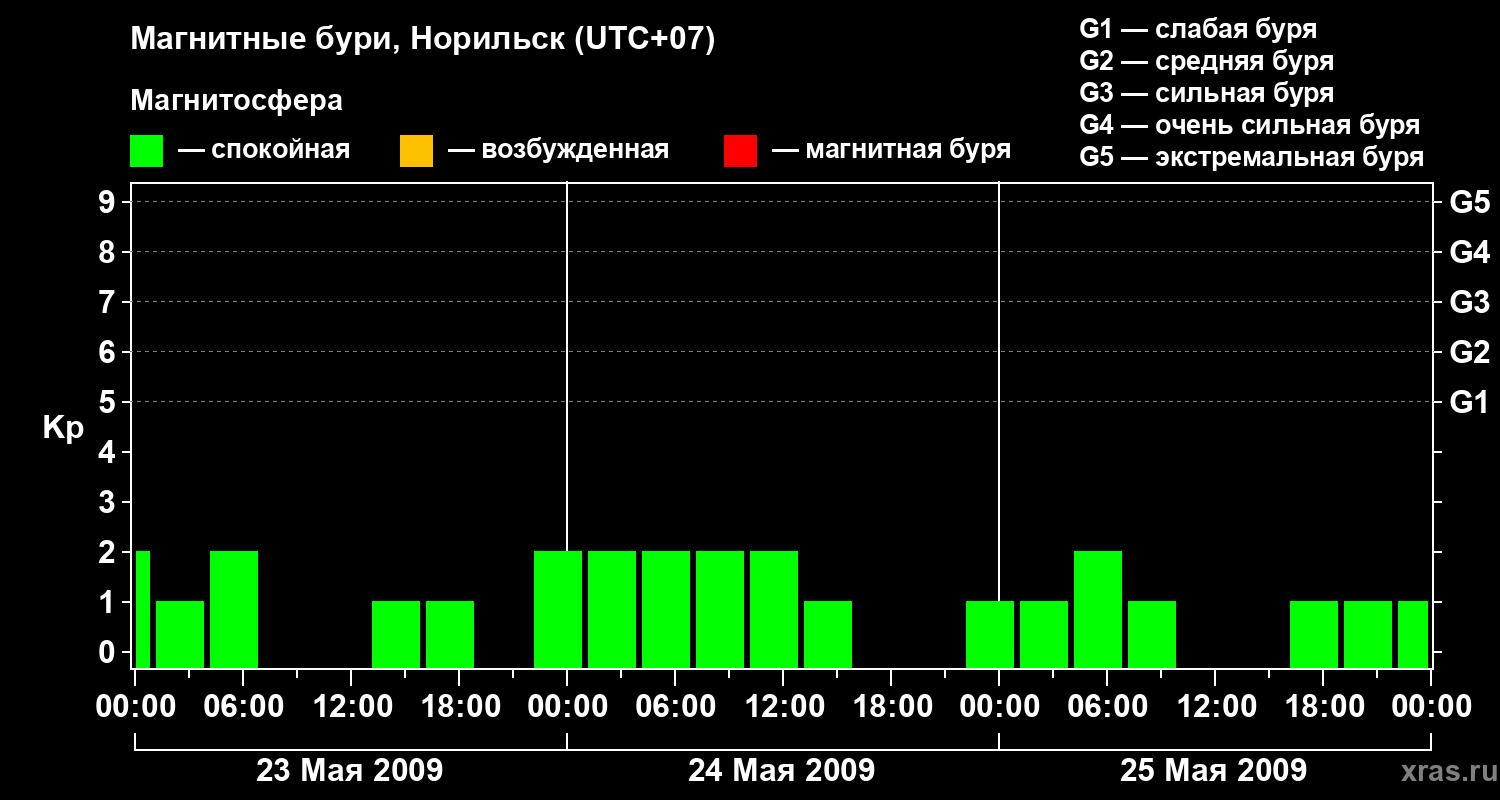This screenshot has width=1500, height=800.
Task: Click the 18:00 time label for 23 Мая
Action: click(459, 706)
